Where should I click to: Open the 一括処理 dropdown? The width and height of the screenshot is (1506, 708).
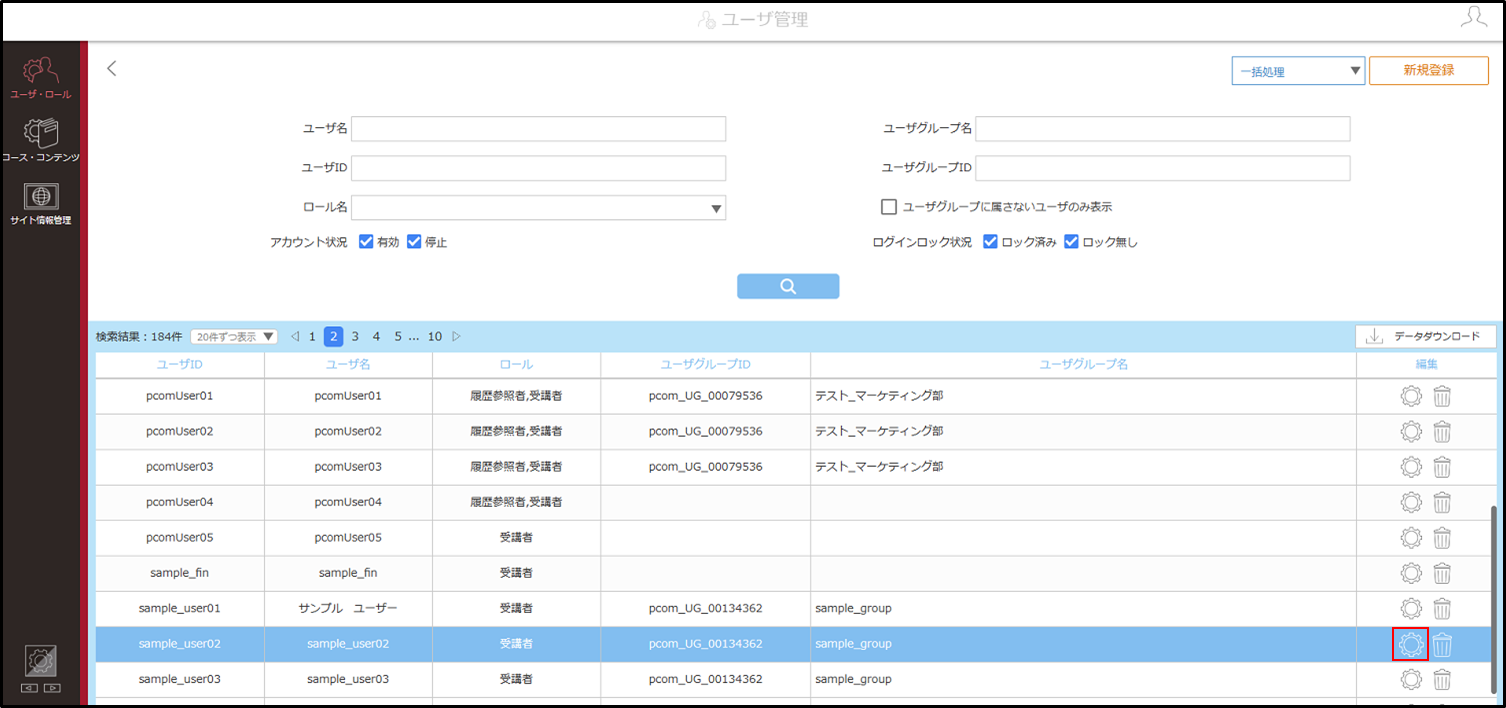point(1298,71)
